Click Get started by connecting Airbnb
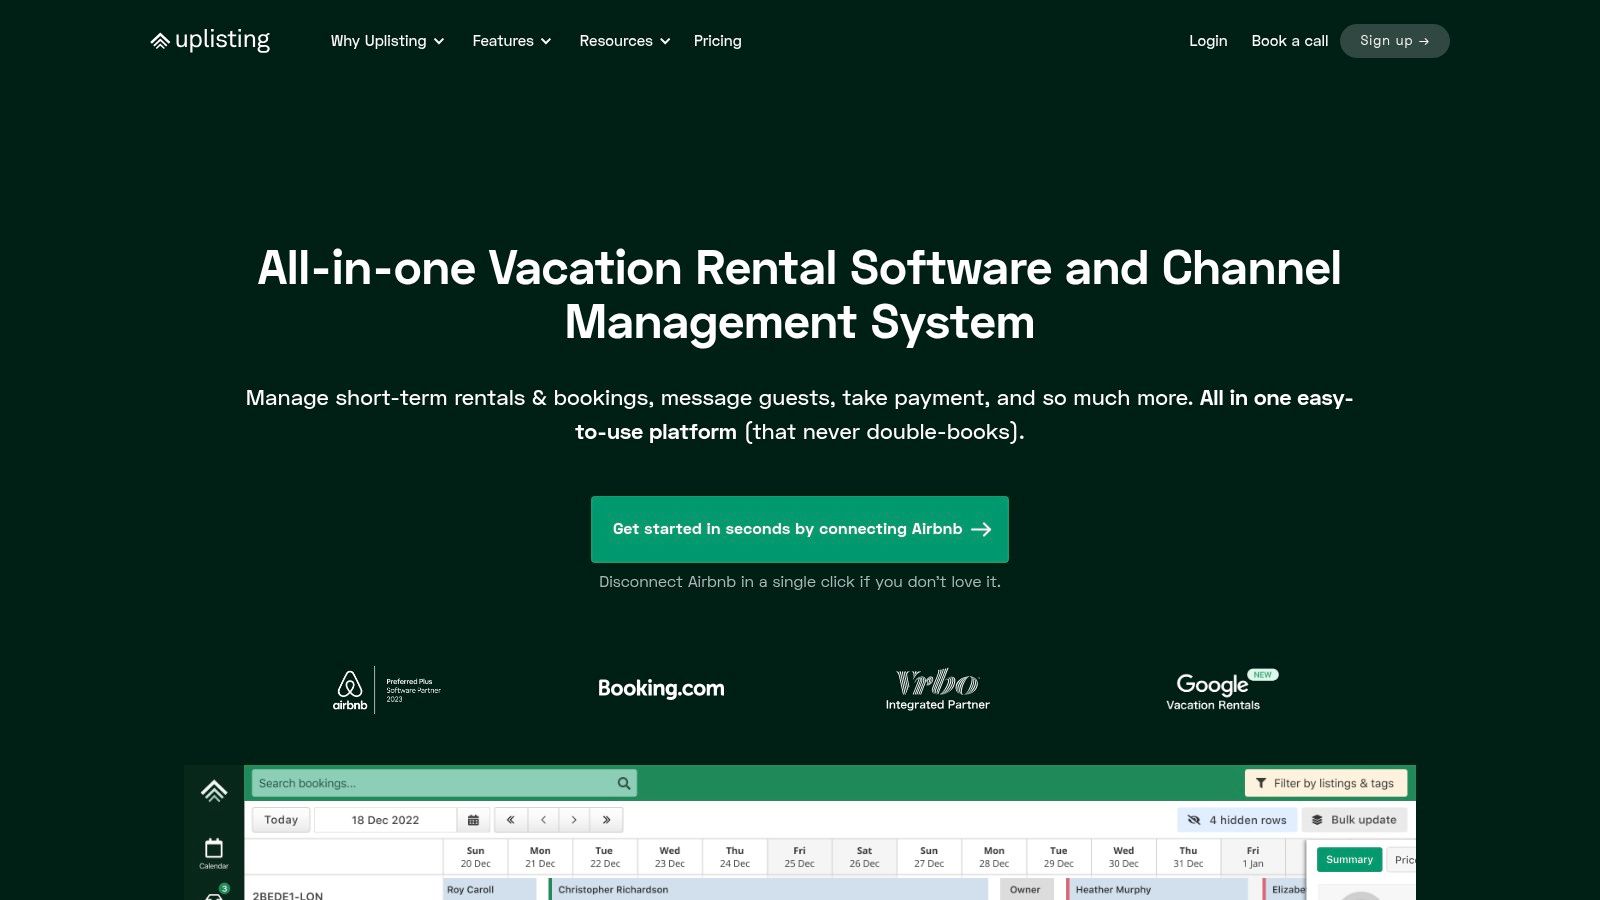 (x=800, y=529)
